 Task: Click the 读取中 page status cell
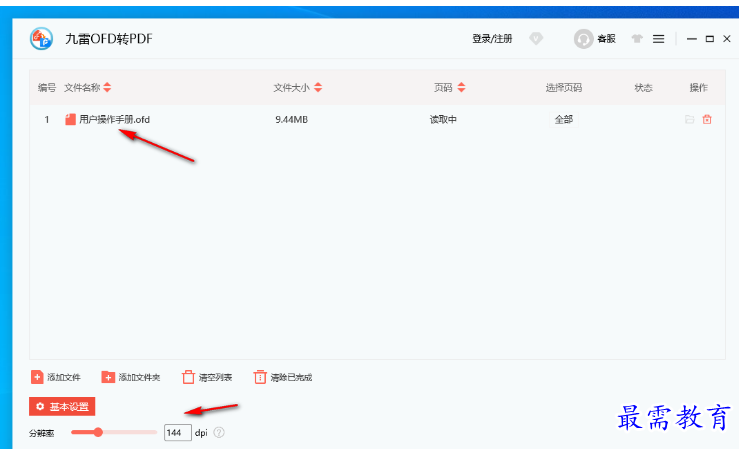[443, 120]
